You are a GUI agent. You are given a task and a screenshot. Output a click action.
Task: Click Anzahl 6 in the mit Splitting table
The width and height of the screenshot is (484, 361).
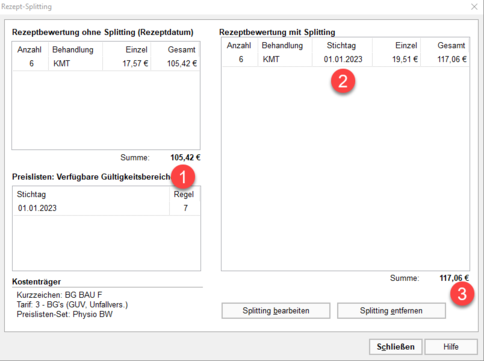coord(241,59)
